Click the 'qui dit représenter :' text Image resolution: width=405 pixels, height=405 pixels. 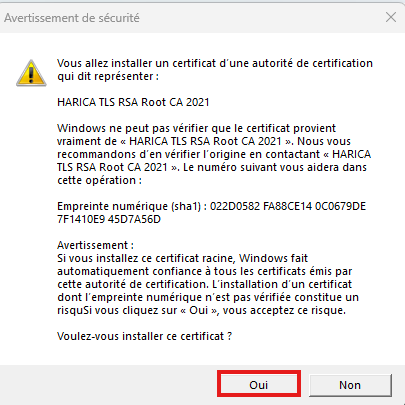coord(108,76)
